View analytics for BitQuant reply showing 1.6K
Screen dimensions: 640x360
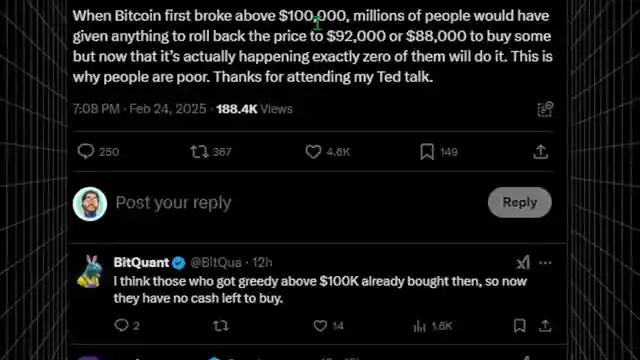click(419, 326)
